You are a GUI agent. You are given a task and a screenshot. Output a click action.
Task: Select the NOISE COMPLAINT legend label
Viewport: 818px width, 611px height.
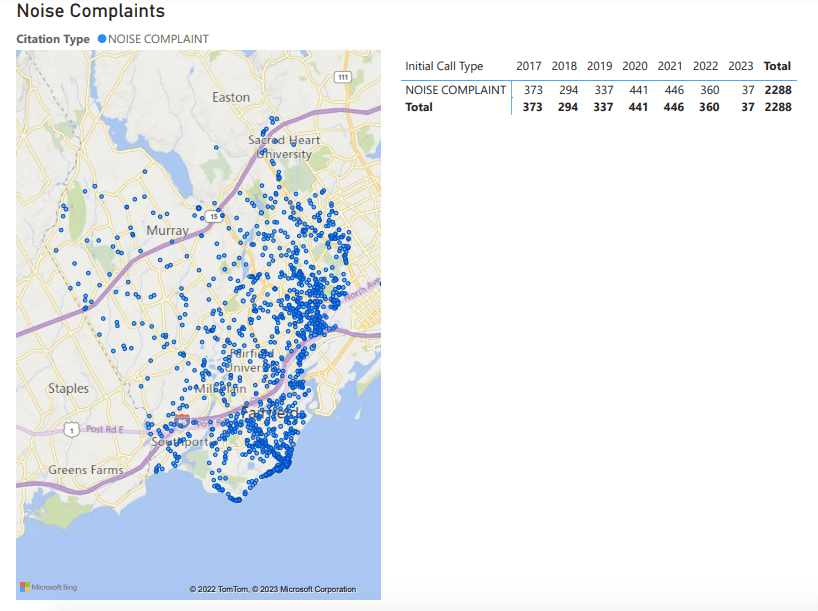click(x=159, y=39)
